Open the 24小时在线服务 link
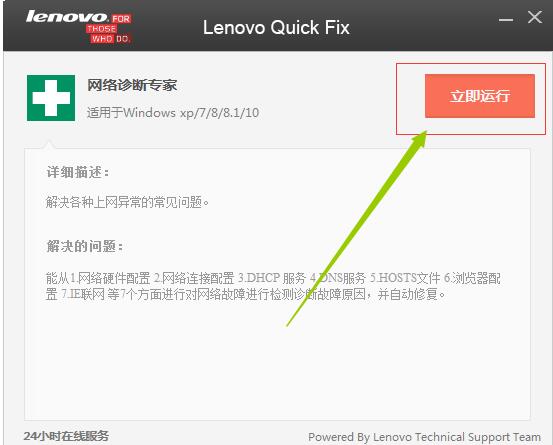This screenshot has width=553, height=445. [x=66, y=436]
